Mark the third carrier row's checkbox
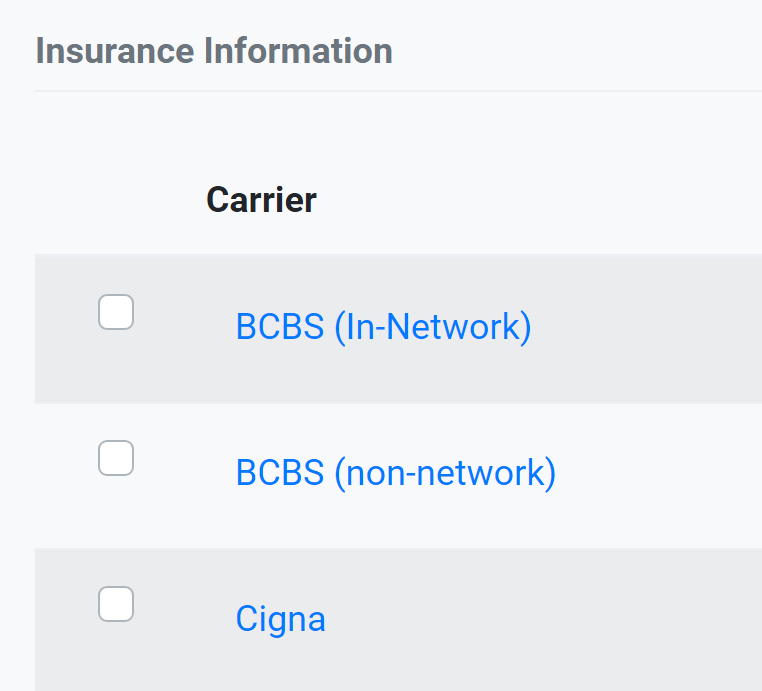Viewport: 762px width, 691px height. [x=116, y=604]
